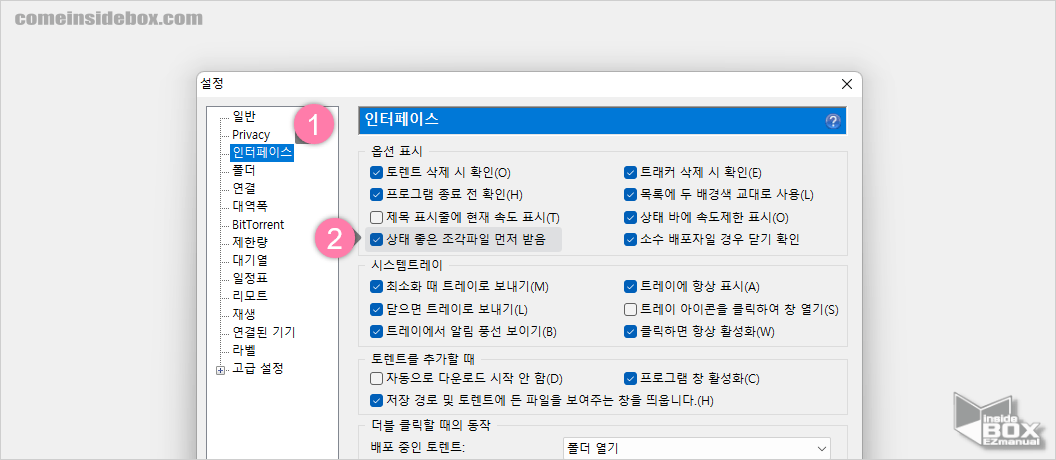The height and width of the screenshot is (460, 1056).
Task: Open the help icon in the 인터페이스 header
Action: 833,121
